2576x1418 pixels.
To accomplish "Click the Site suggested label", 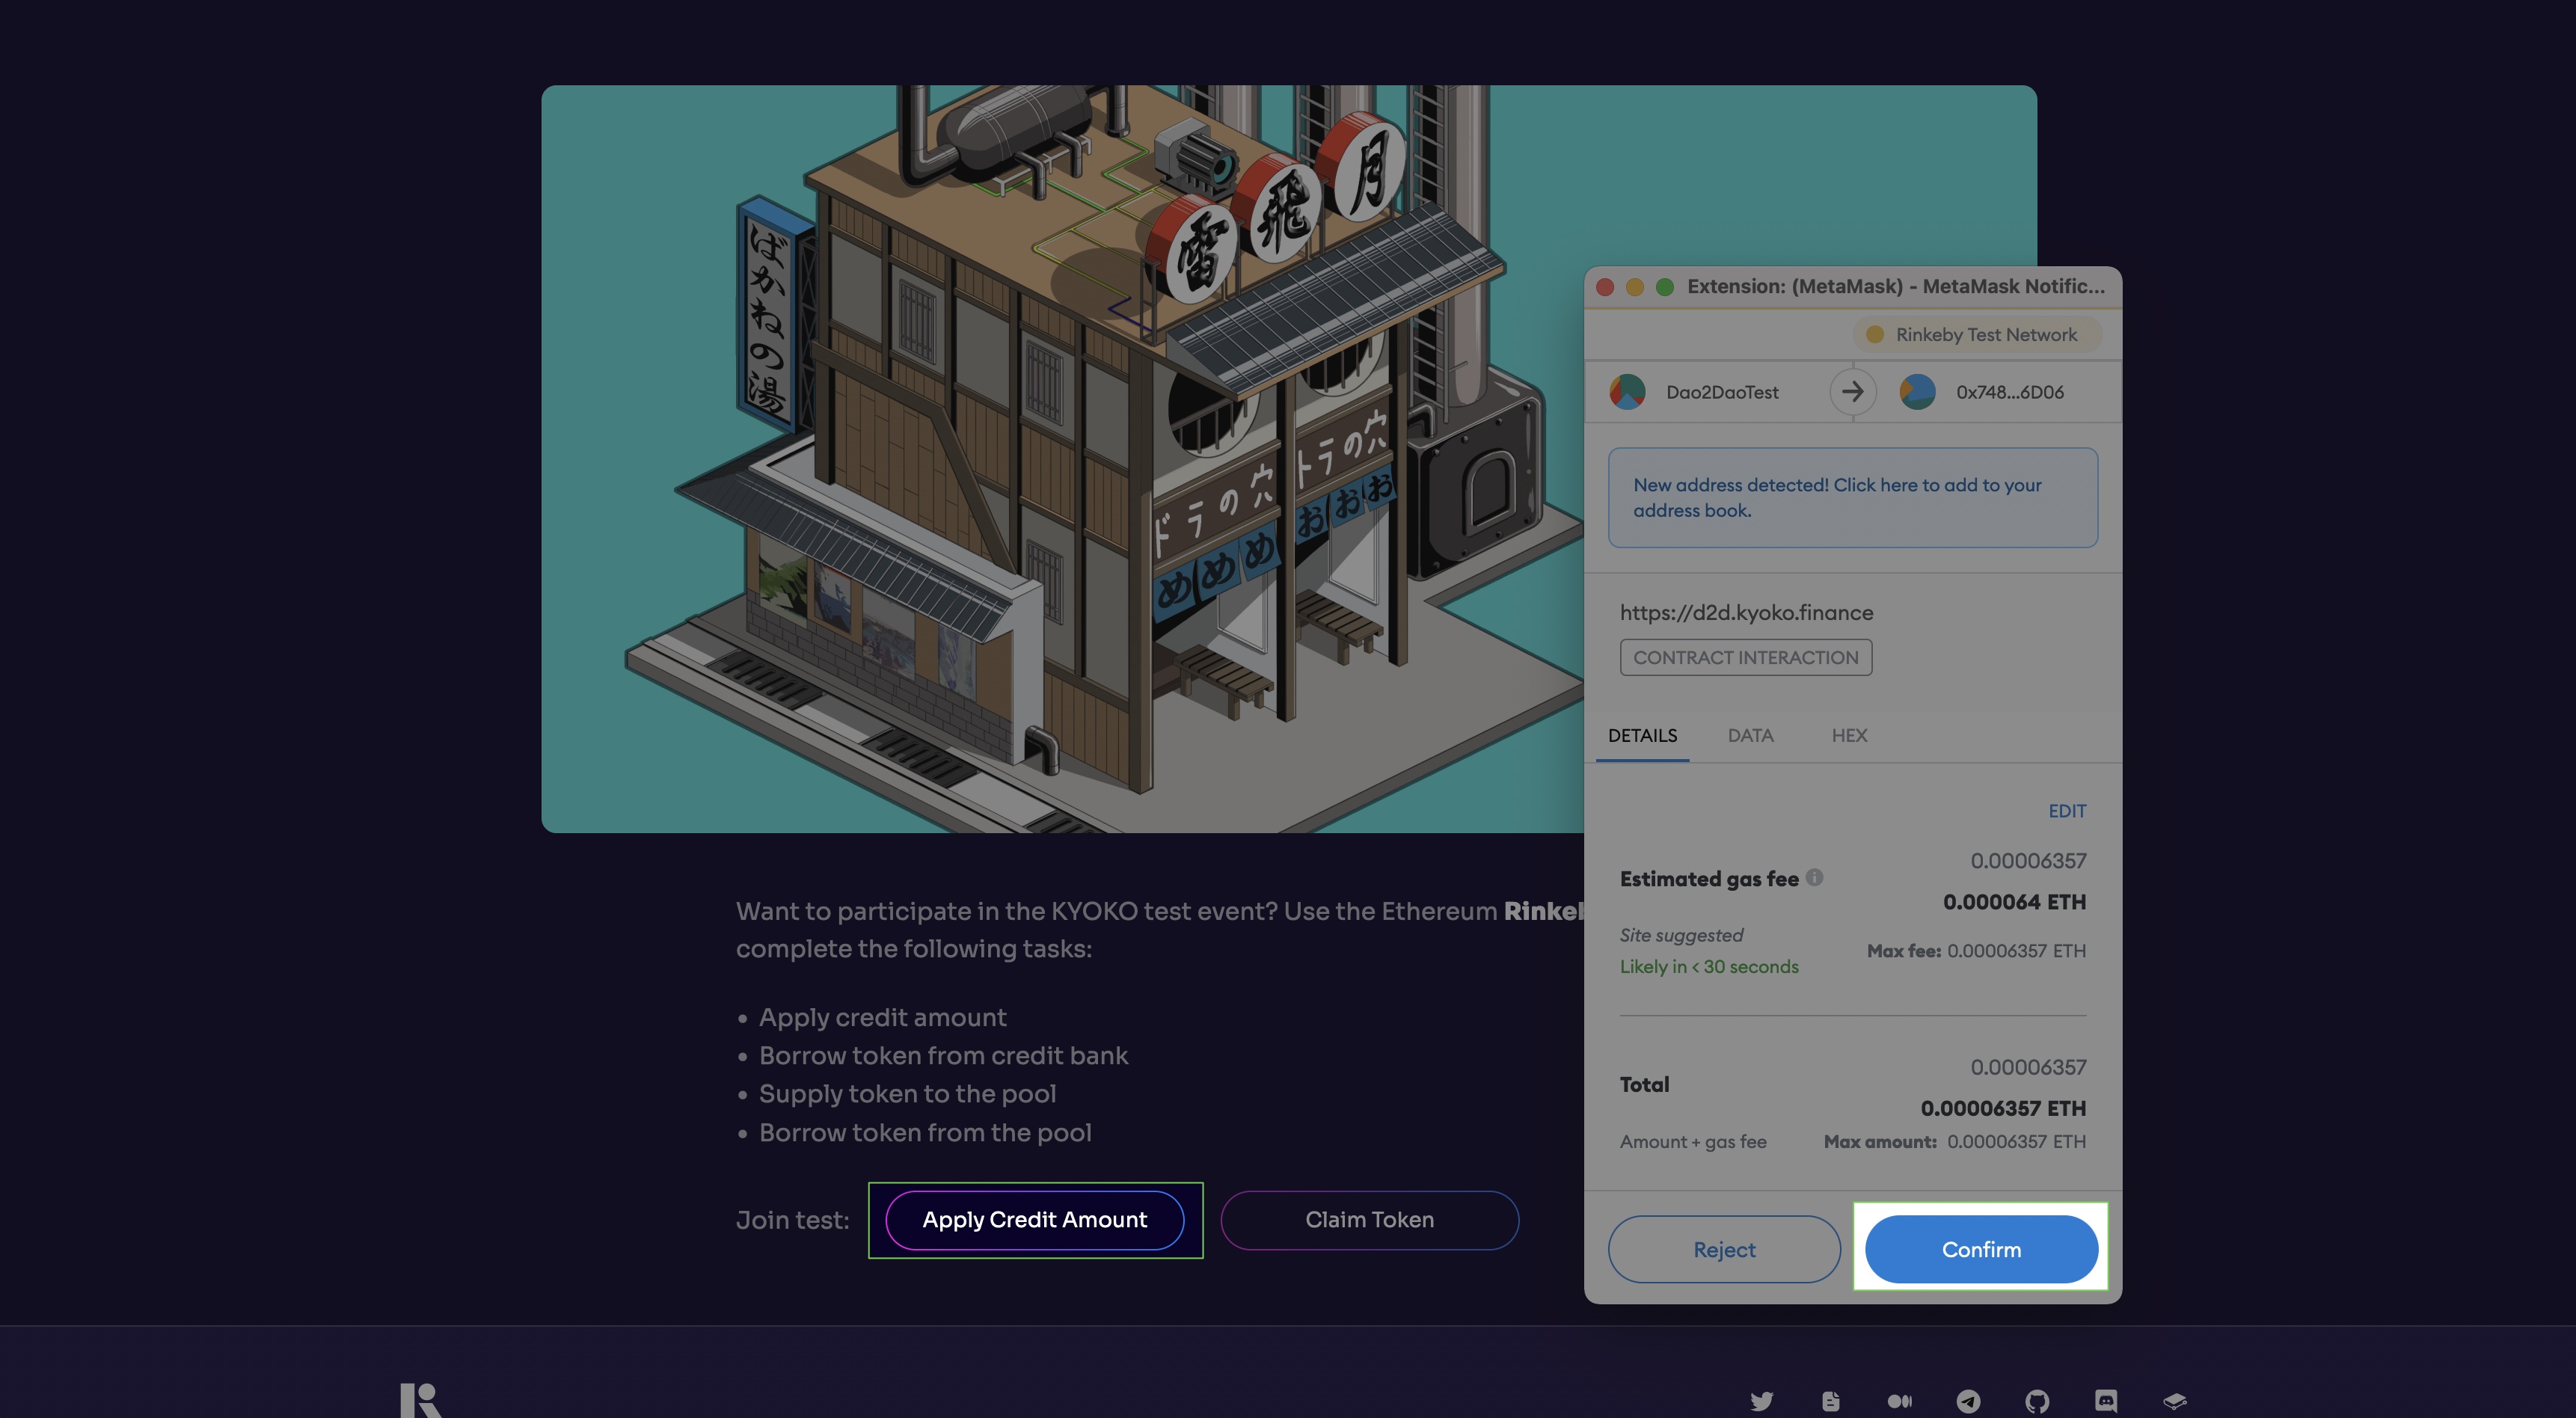I will click(1681, 935).
